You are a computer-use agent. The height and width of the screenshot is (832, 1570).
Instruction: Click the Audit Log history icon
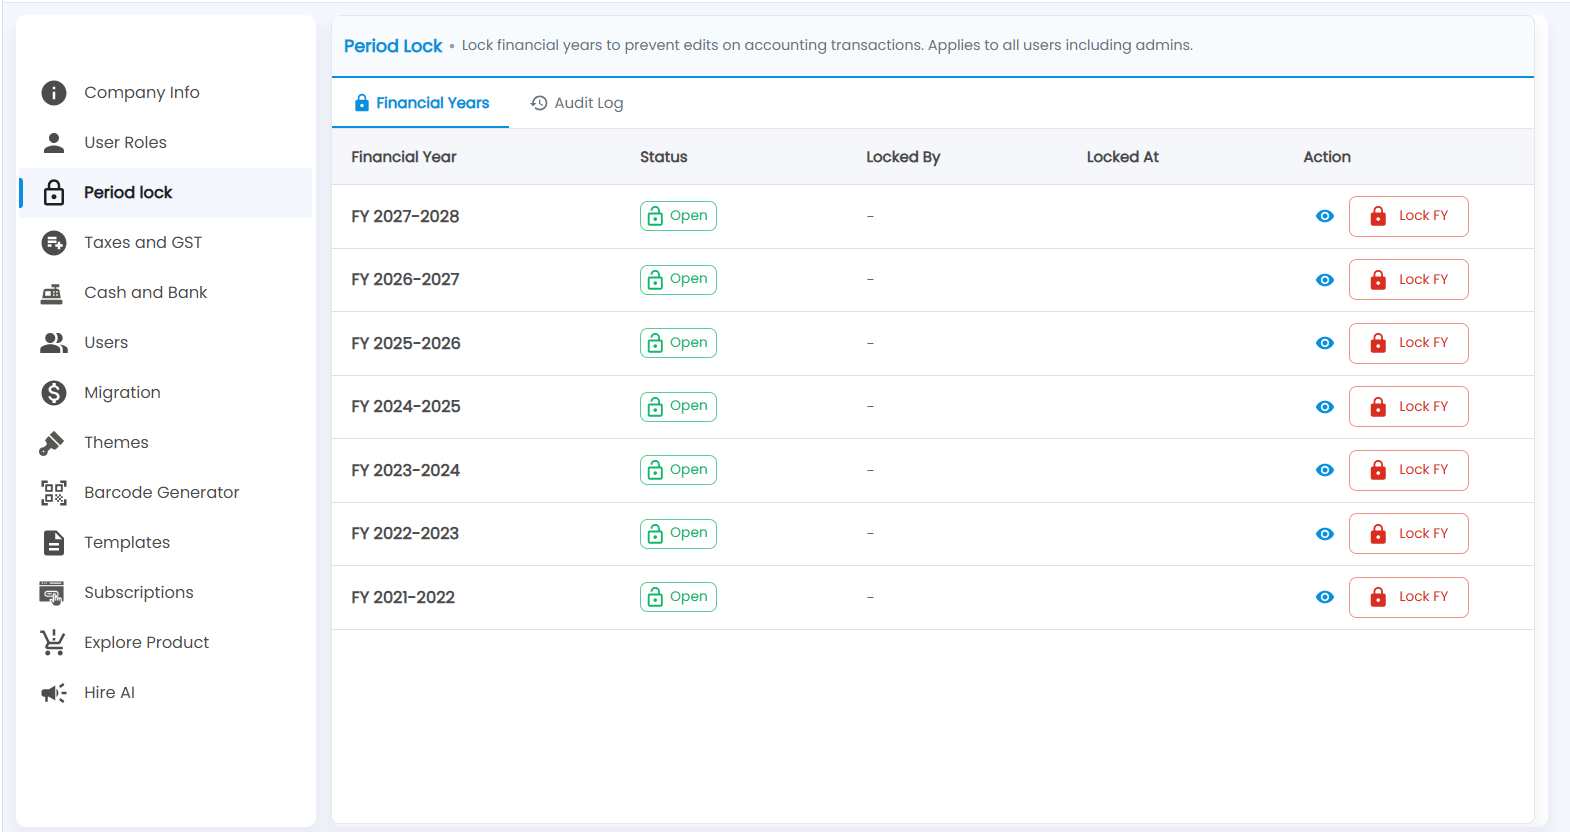coord(539,103)
